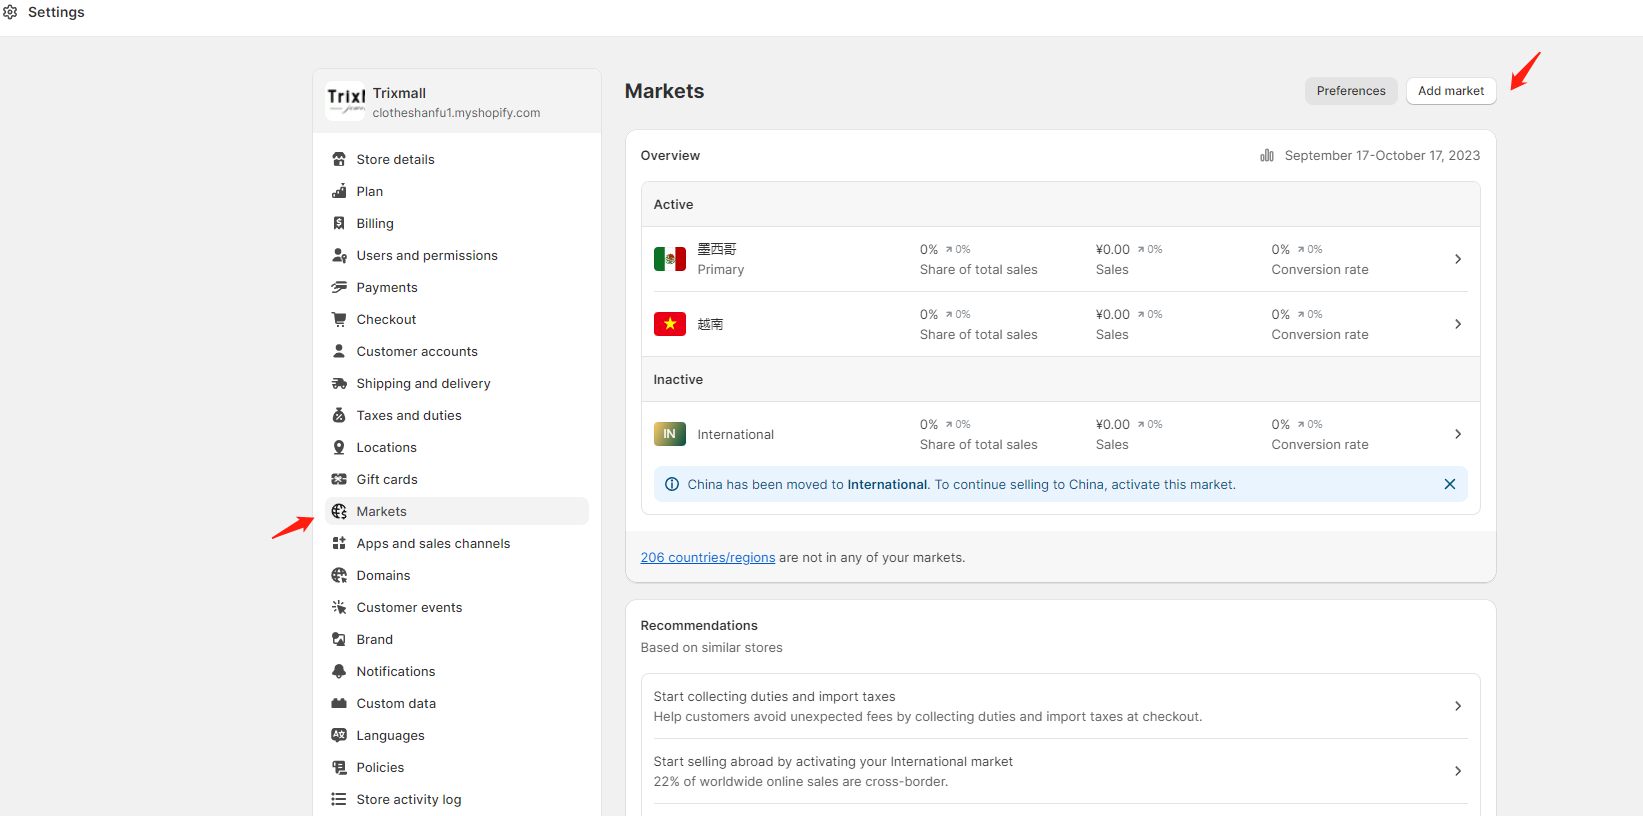Dismiss the China moved notice
Image resolution: width=1643 pixels, height=816 pixels.
[x=1450, y=484]
